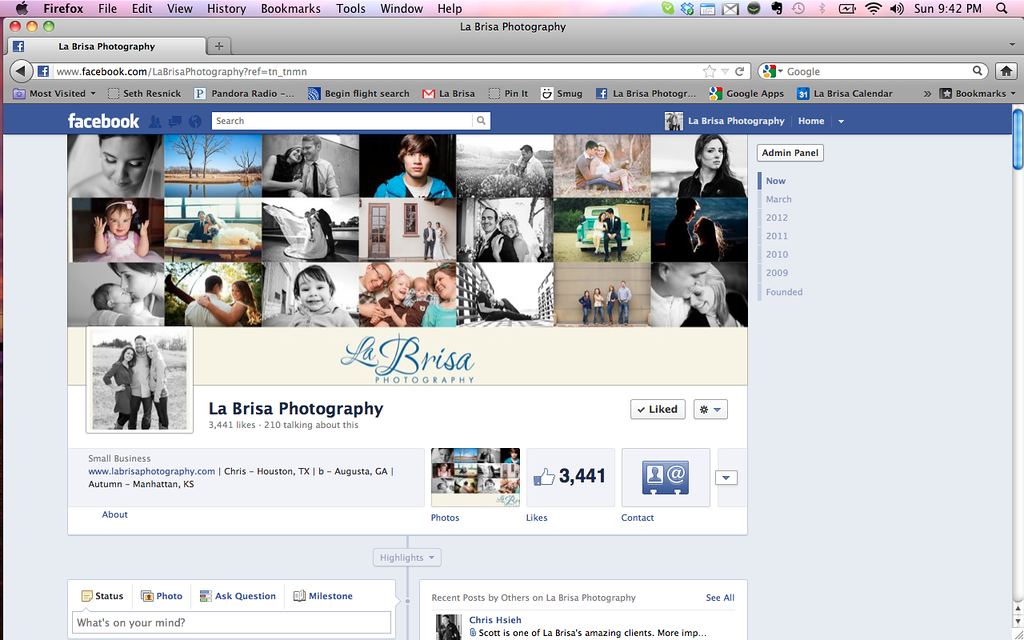Select the Photo composer tab
The width and height of the screenshot is (1024, 640).
pos(162,596)
